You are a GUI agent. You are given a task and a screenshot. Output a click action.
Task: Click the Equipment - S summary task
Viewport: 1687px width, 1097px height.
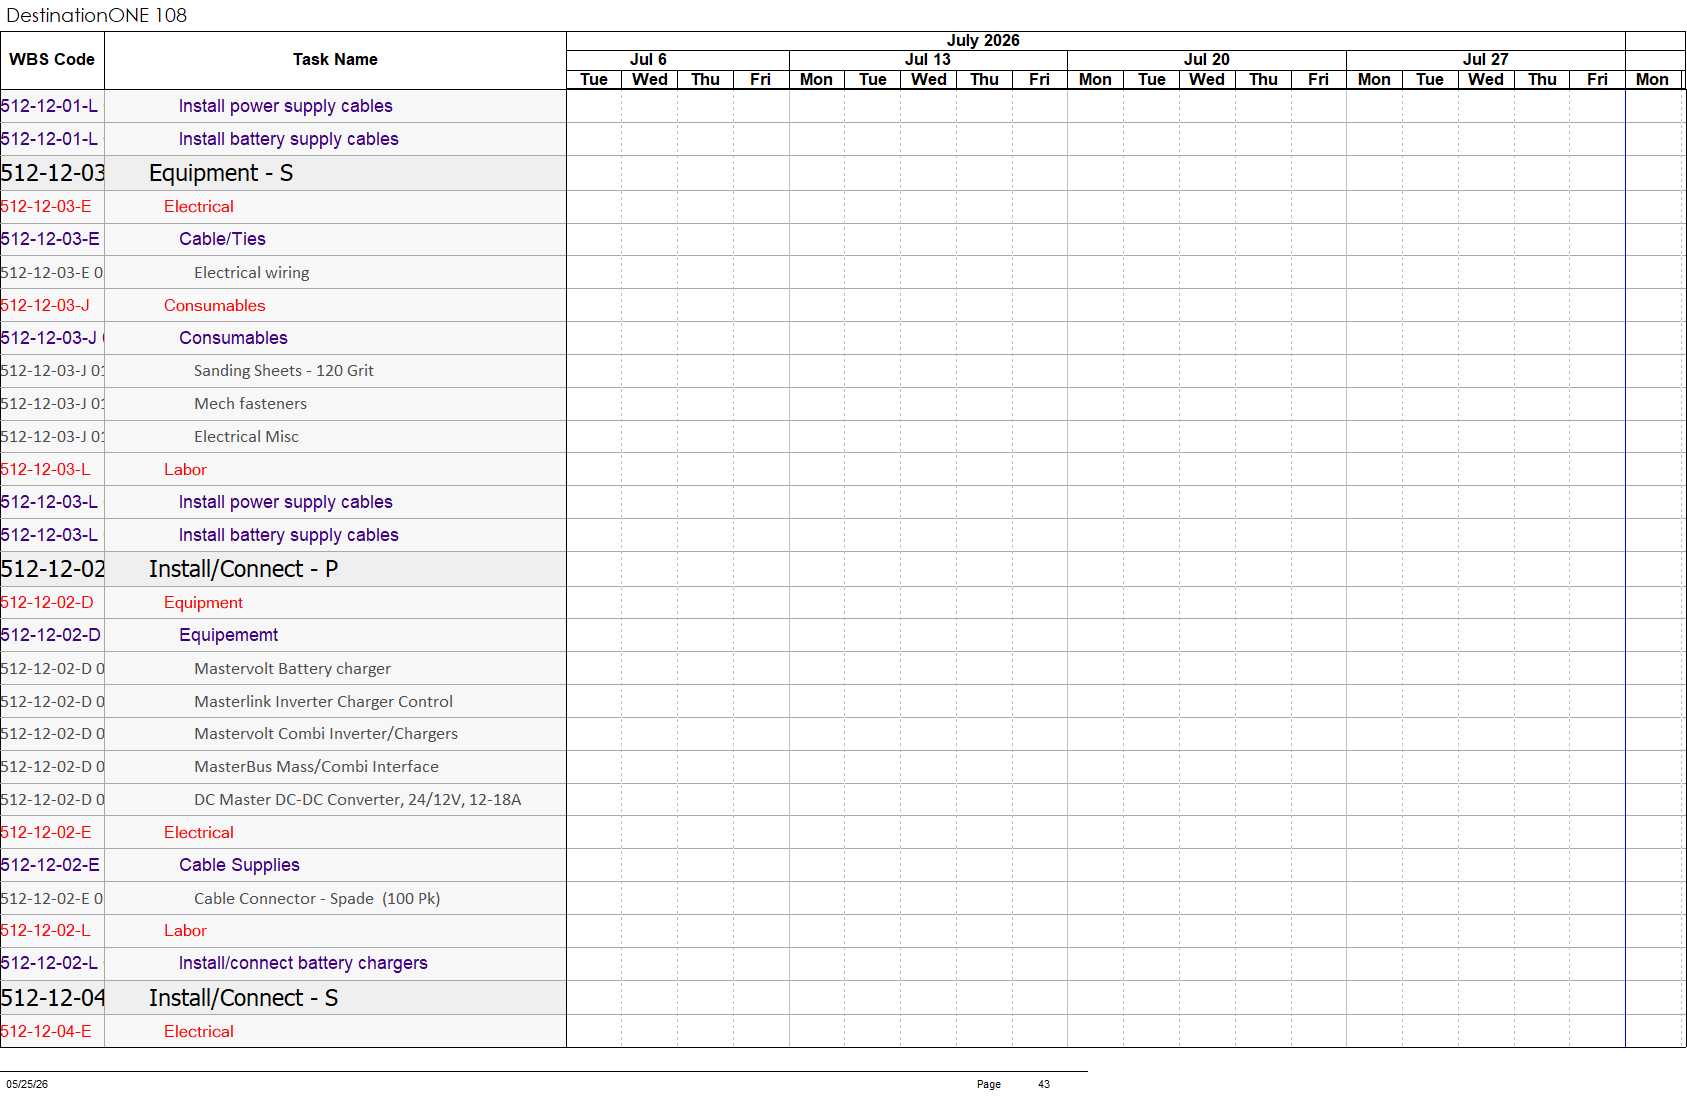point(221,173)
